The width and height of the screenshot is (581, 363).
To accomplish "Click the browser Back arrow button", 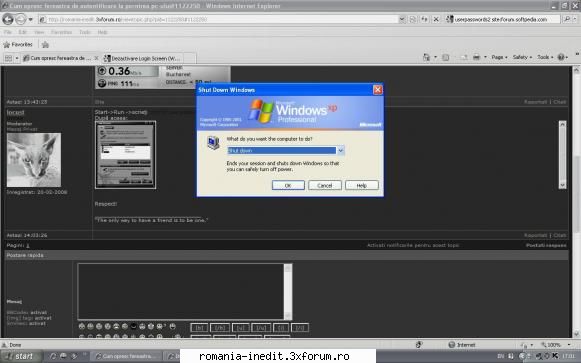I will [x=8, y=19].
